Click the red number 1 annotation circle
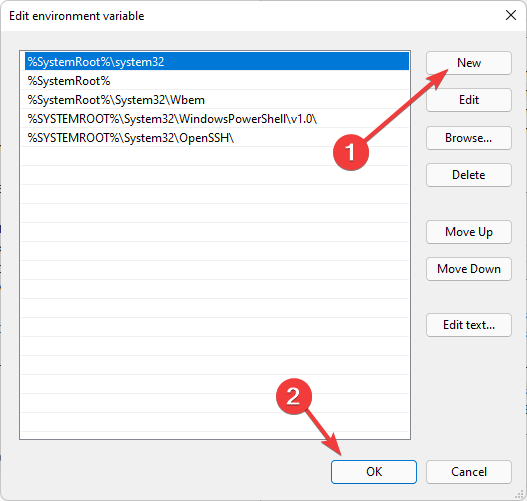Viewport: 527px width, 501px height. 351,152
